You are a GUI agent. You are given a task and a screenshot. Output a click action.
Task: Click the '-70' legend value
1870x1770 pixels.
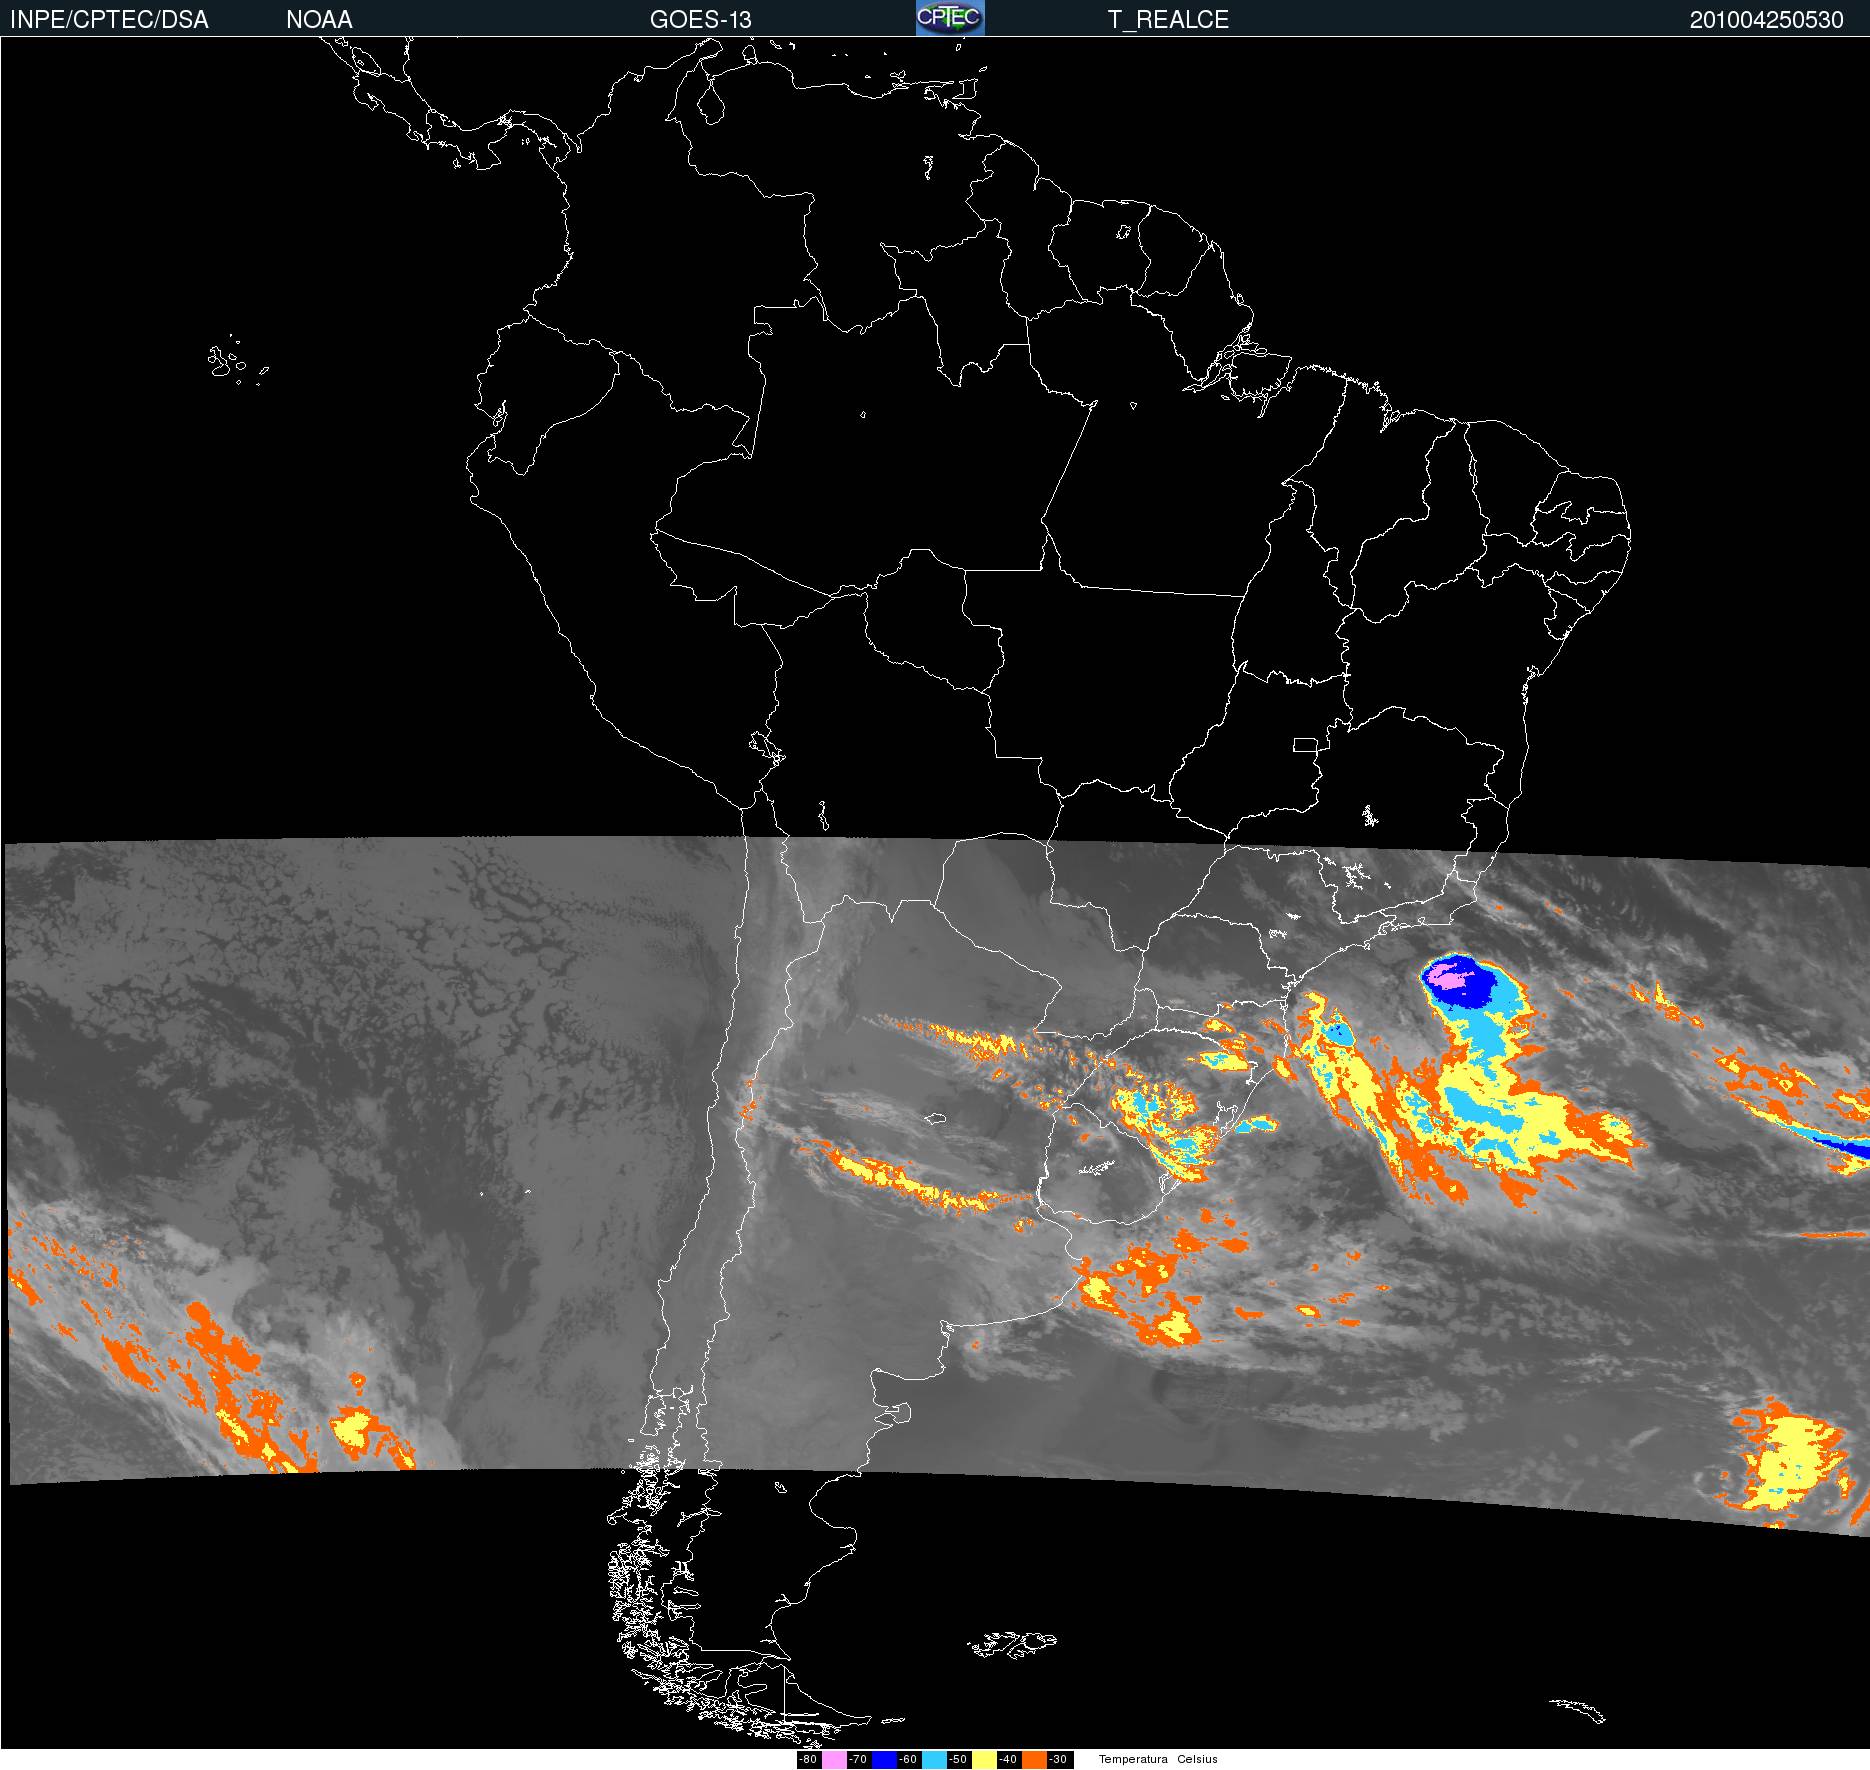click(x=858, y=1759)
